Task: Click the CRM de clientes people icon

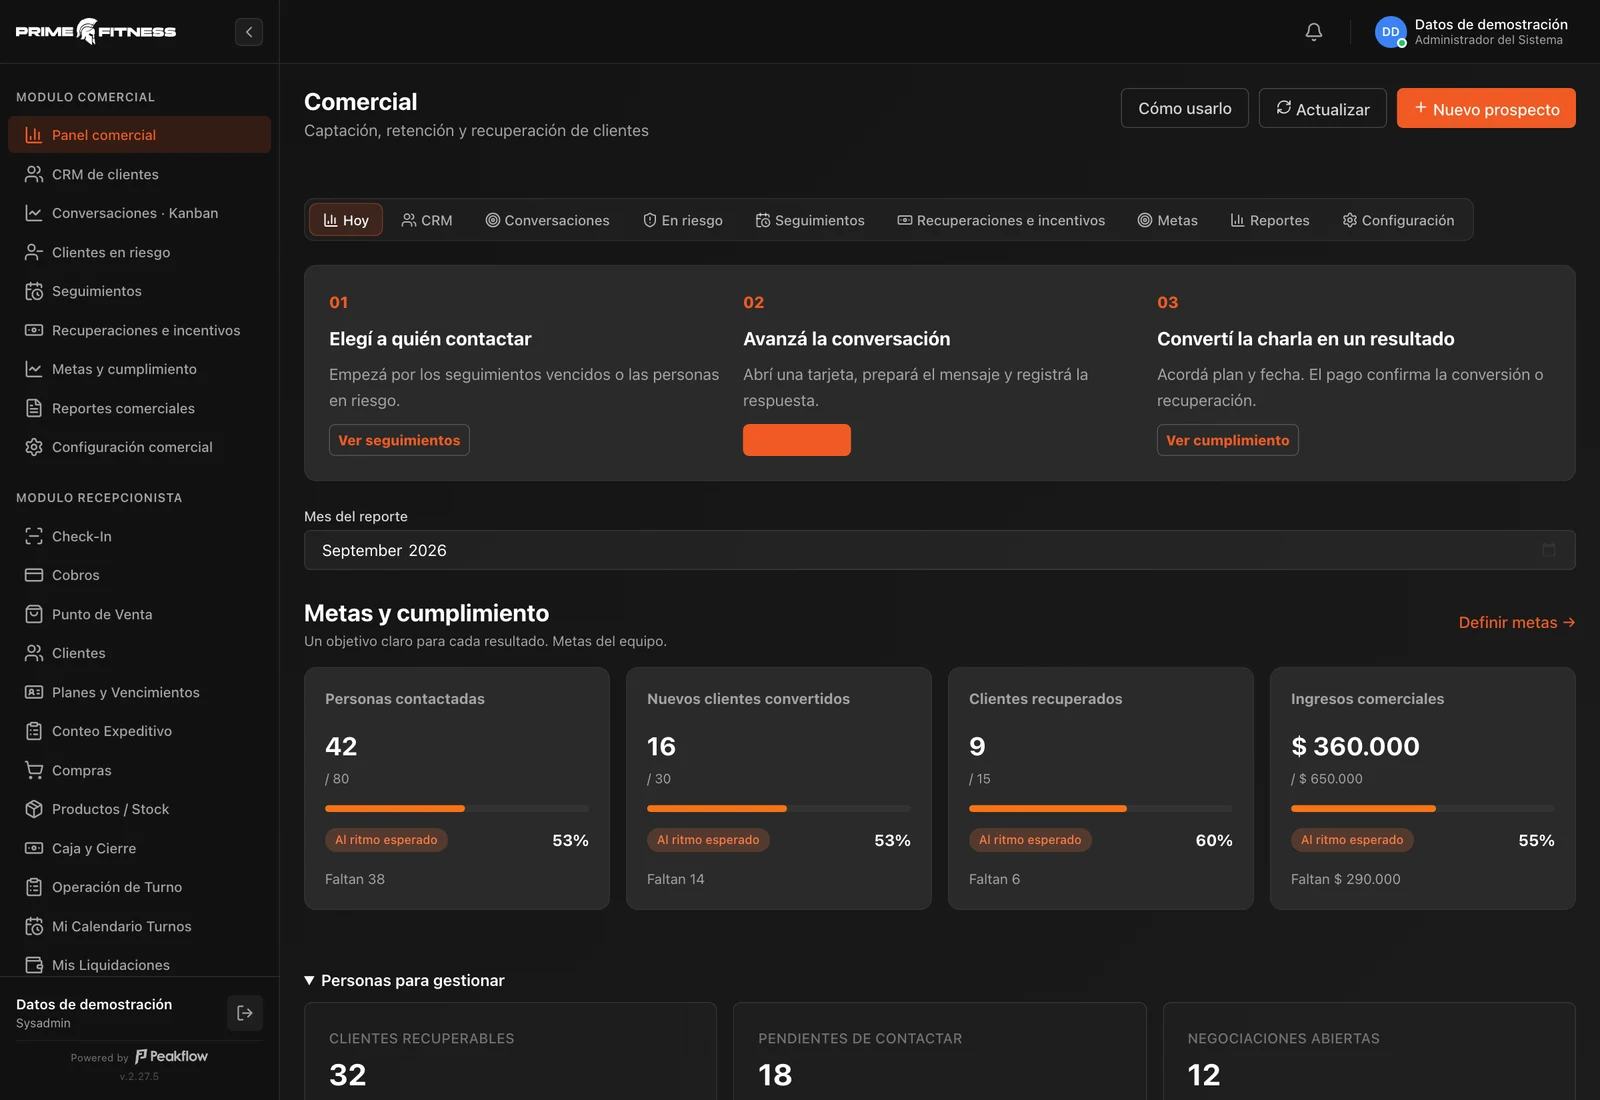Action: tap(34, 174)
